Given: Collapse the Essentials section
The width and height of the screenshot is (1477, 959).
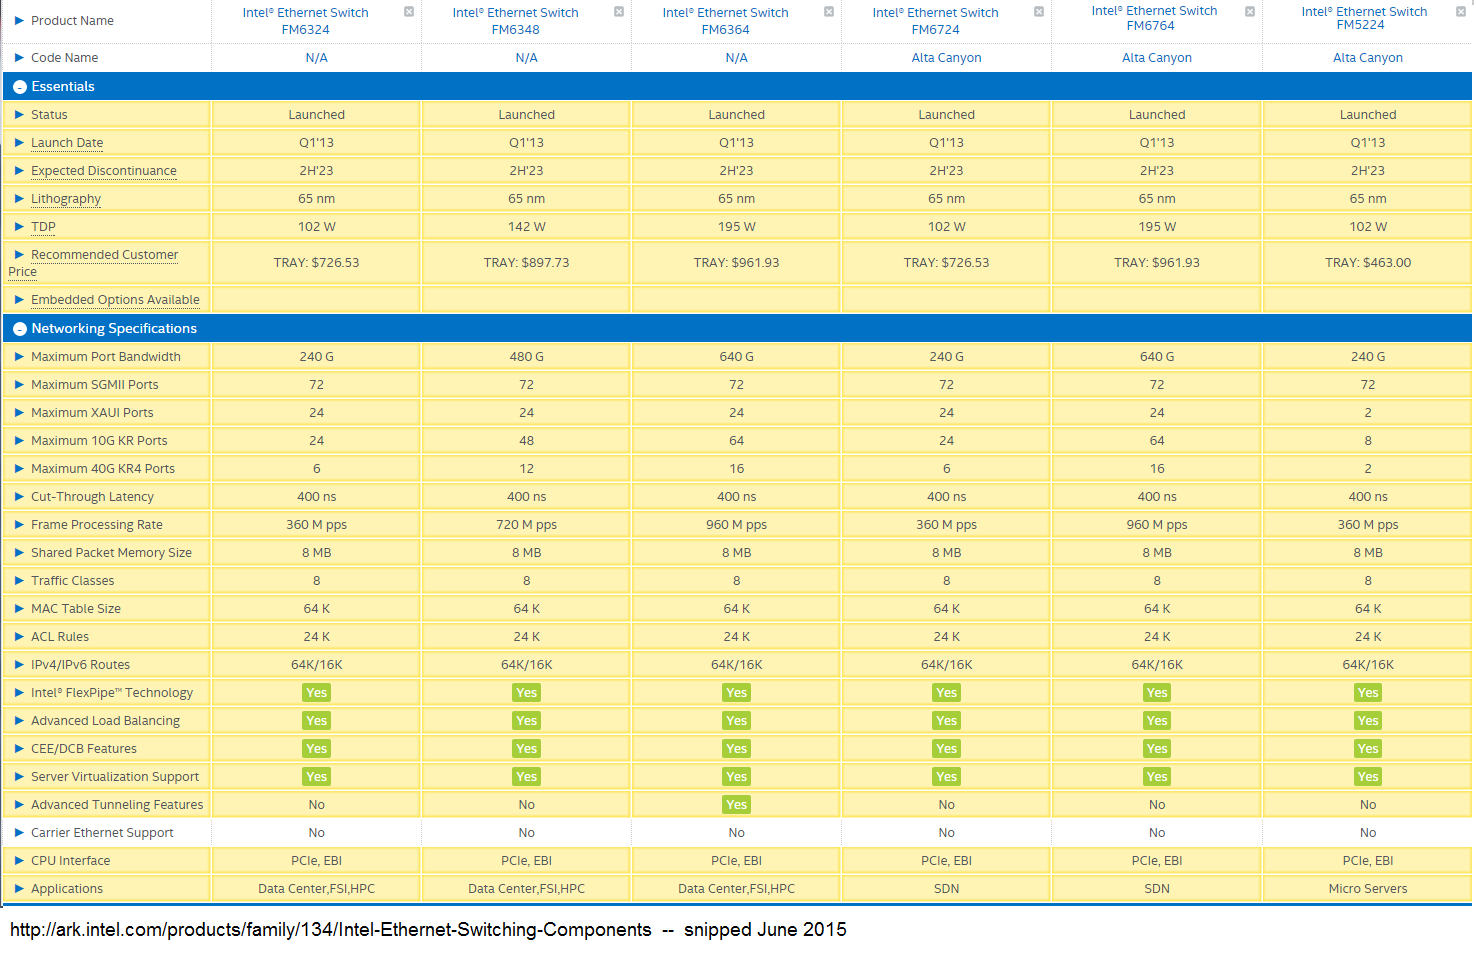Looking at the screenshot, I should coord(19,87).
